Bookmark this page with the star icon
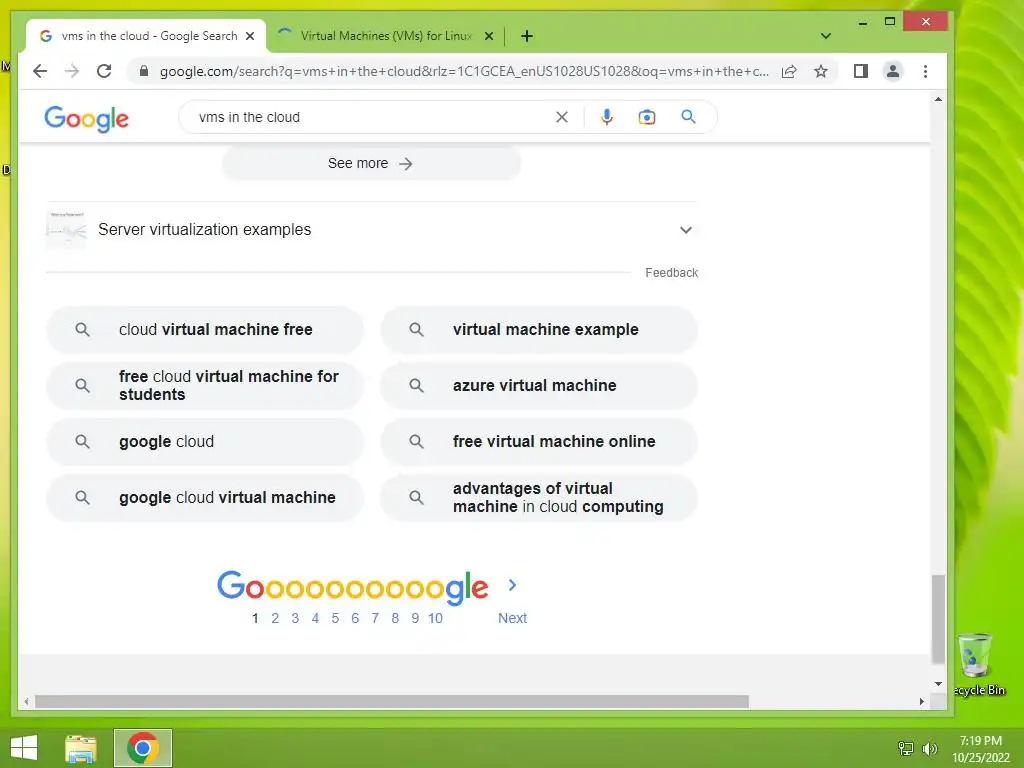Image resolution: width=1024 pixels, height=768 pixels. pyautogui.click(x=821, y=71)
